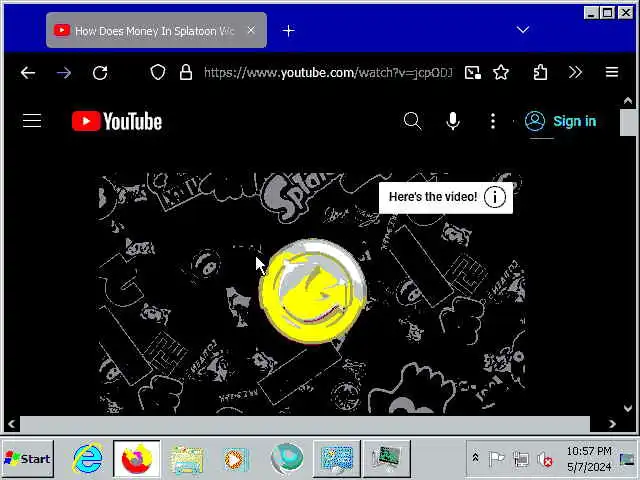Open the YouTube guide hamburger menu
The image size is (640, 480).
(32, 121)
